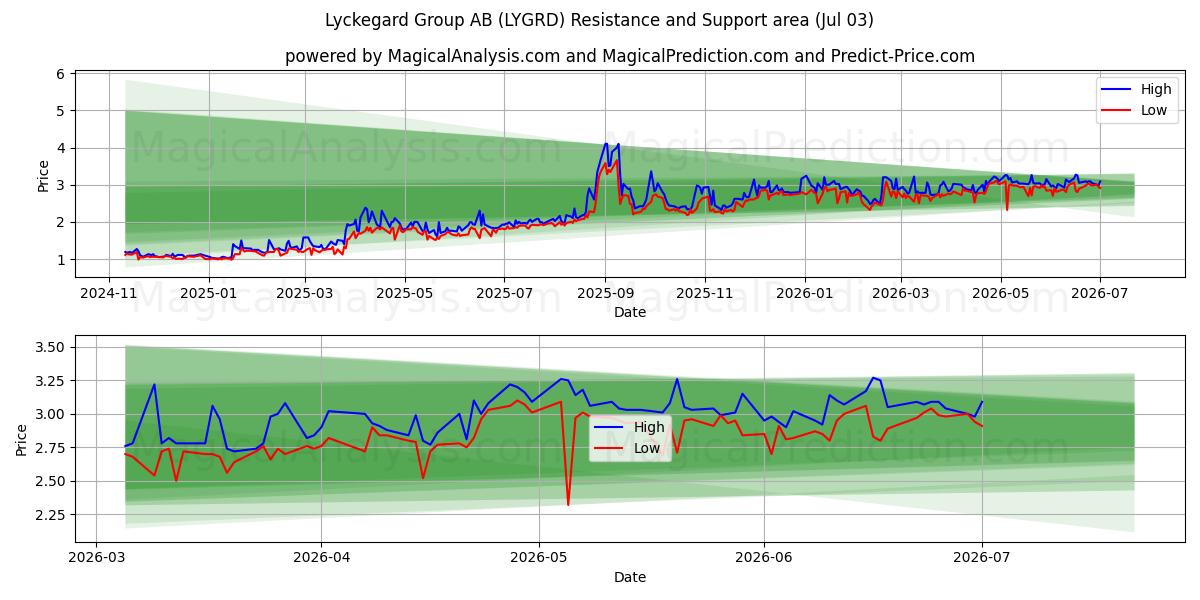Click the '2025-11' x-axis label on the top chart
The width and height of the screenshot is (1200, 600).
(705, 293)
